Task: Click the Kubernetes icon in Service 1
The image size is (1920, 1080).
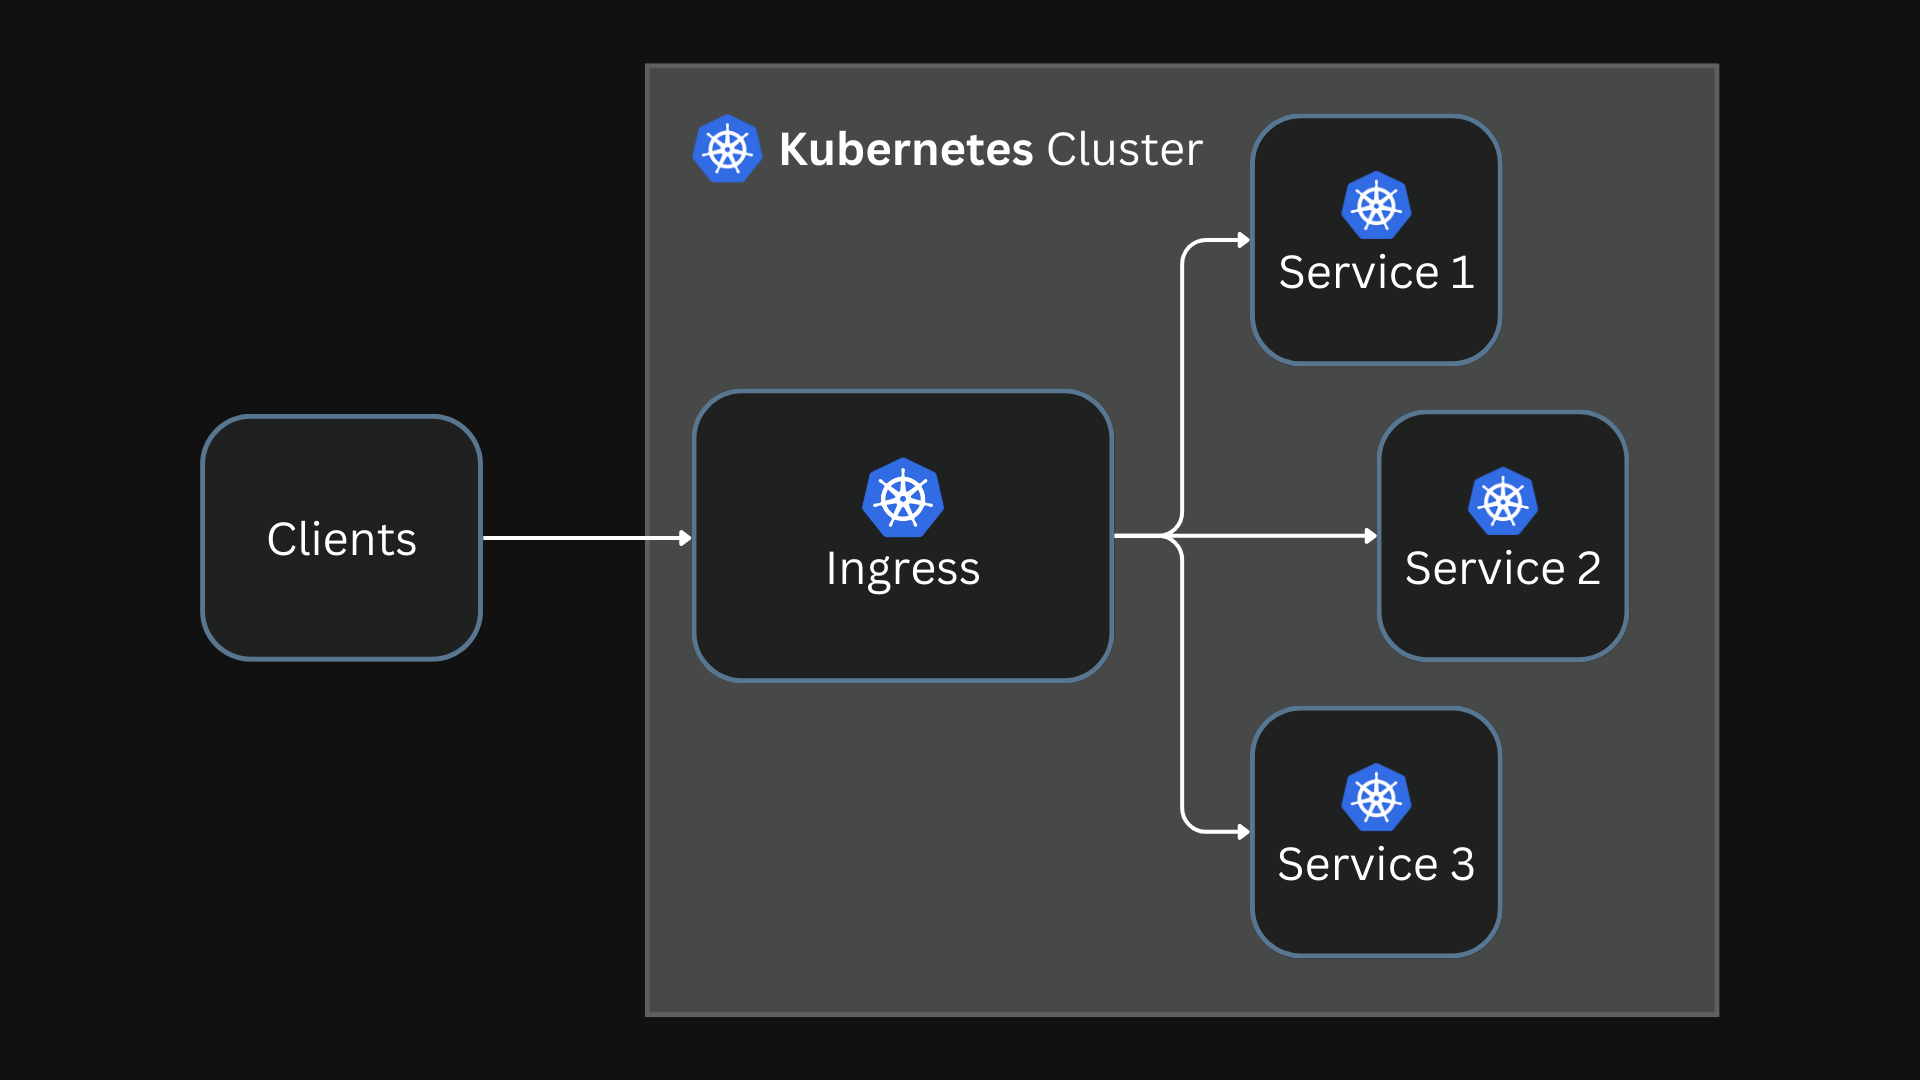Action: [1375, 205]
